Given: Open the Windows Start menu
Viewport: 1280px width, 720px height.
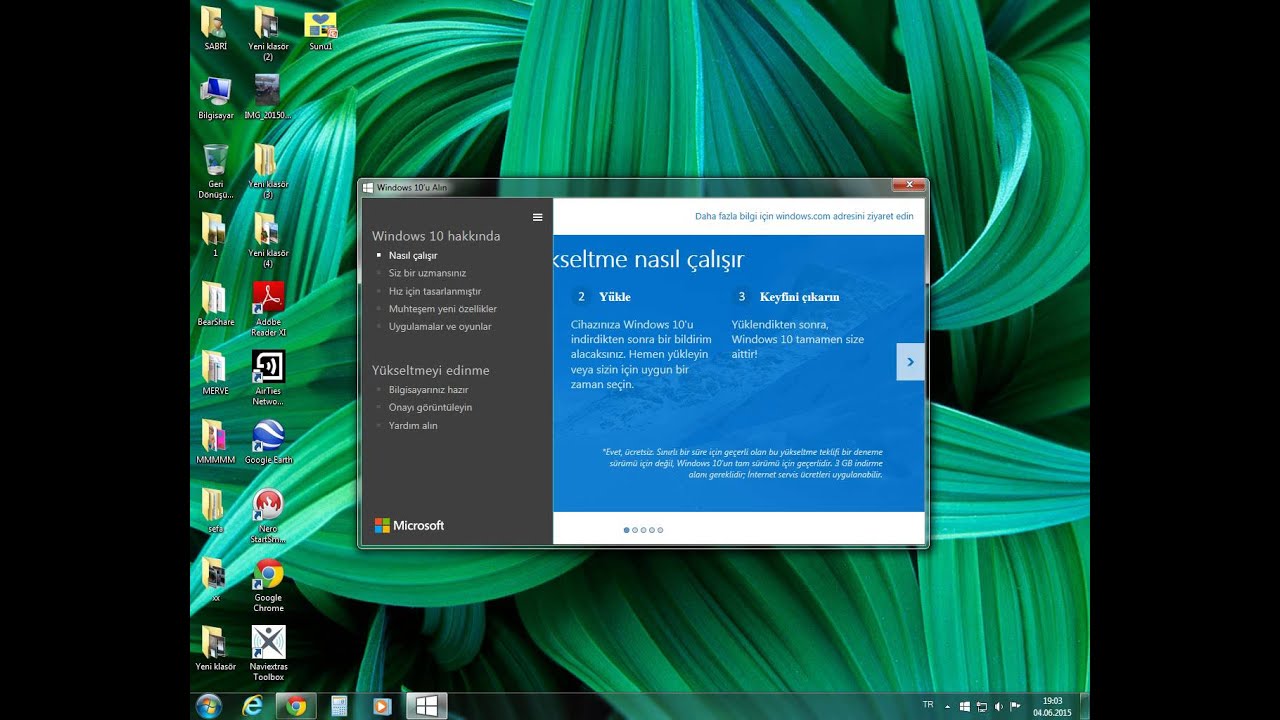Looking at the screenshot, I should tap(209, 705).
